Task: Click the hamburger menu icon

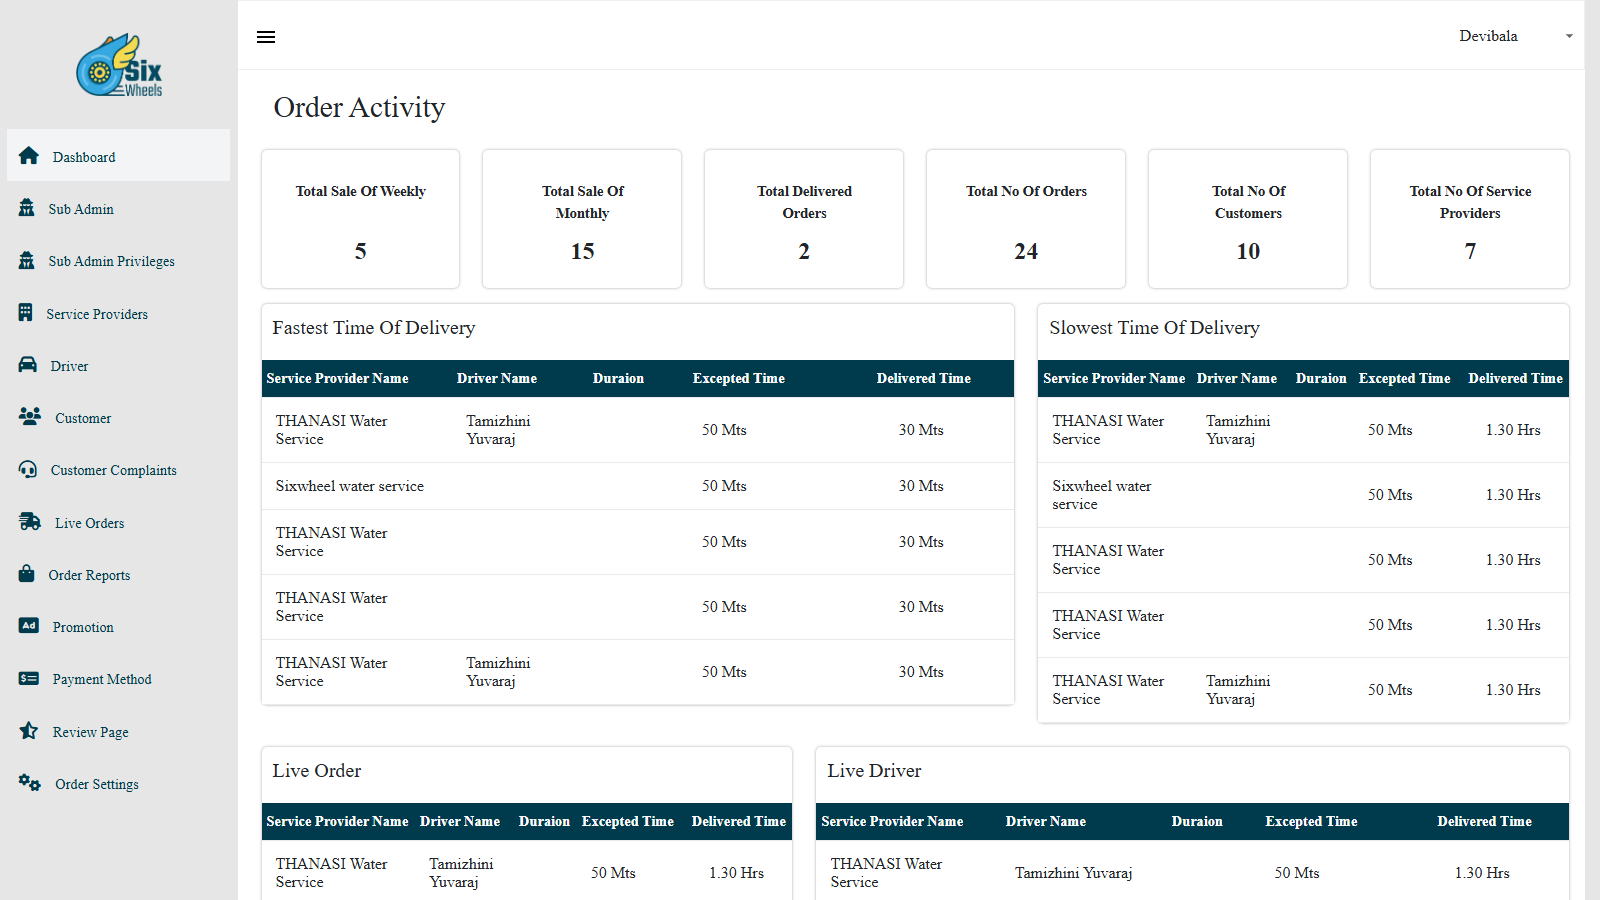Action: click(266, 37)
